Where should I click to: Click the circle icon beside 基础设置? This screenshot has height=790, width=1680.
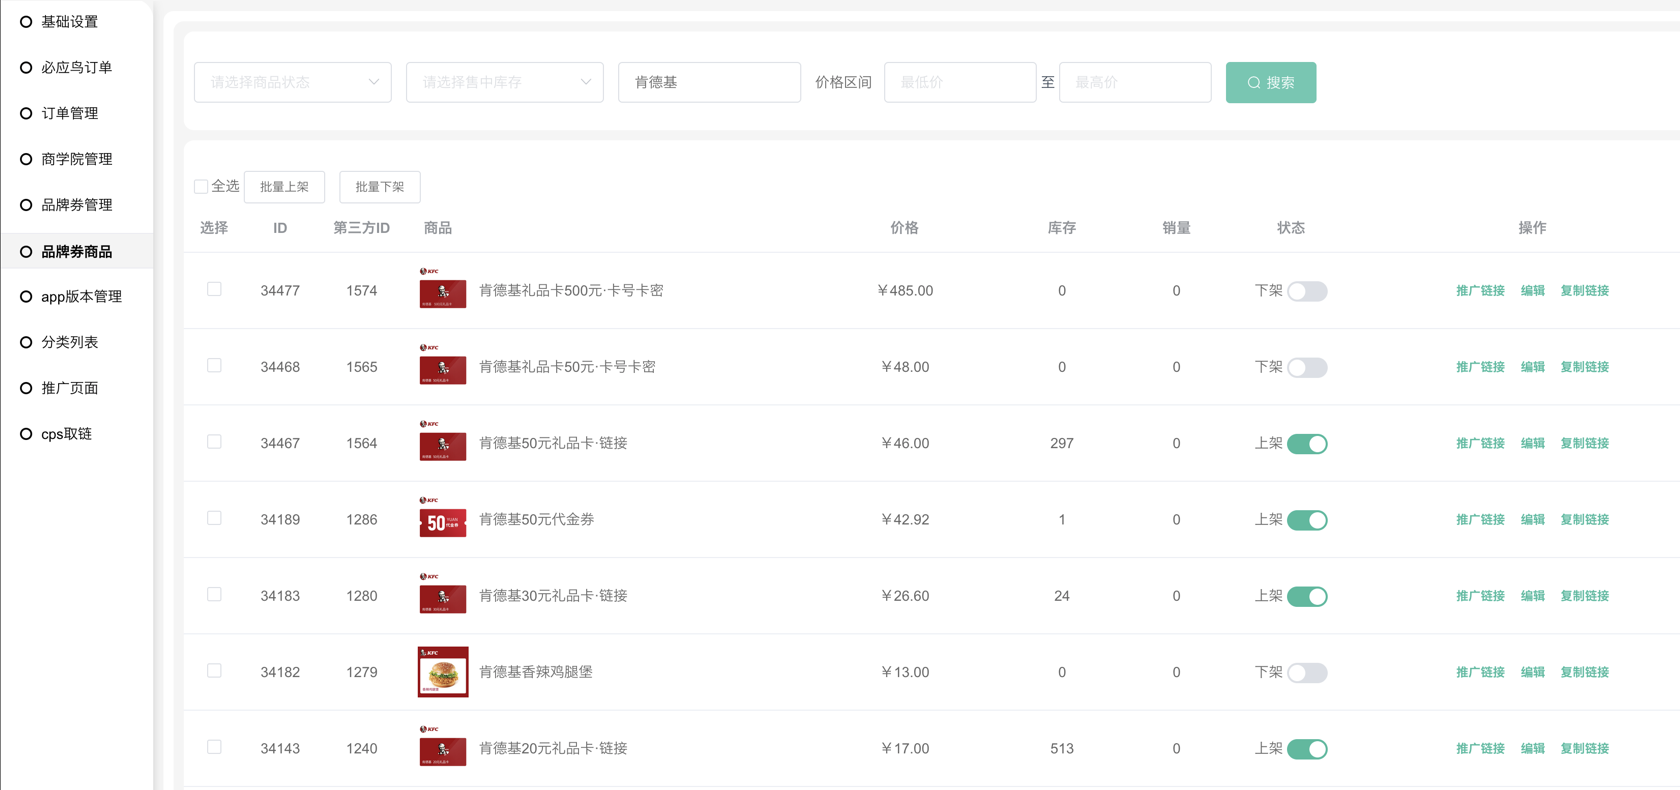pos(26,22)
